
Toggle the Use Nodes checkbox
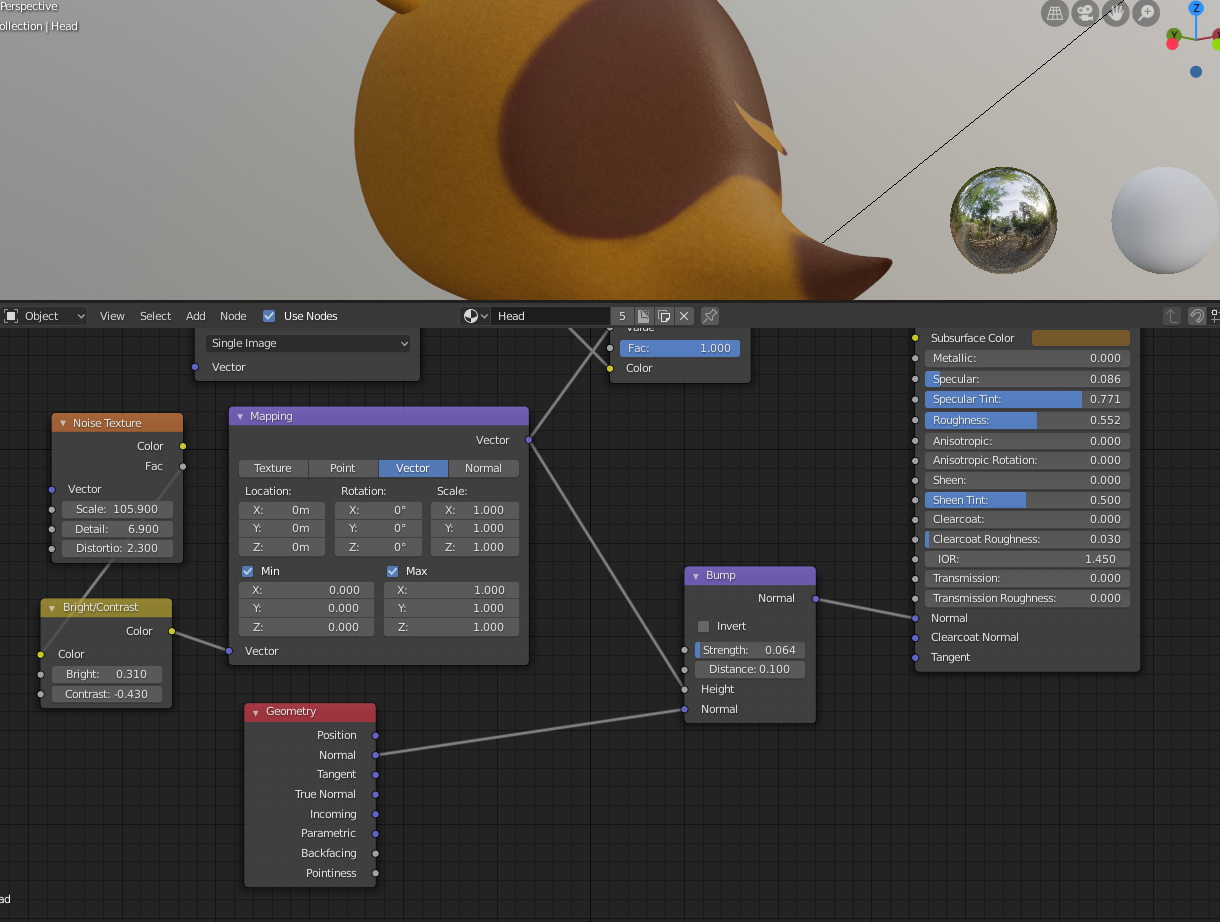(269, 316)
